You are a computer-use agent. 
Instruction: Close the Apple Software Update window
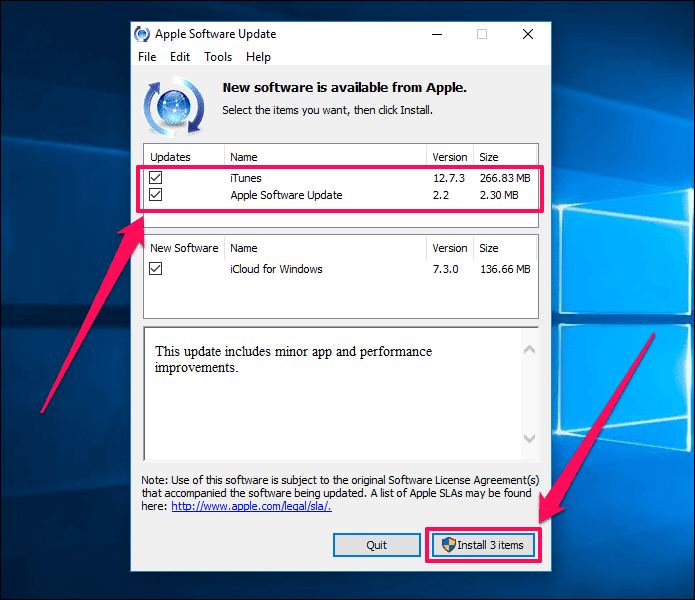tap(528, 34)
